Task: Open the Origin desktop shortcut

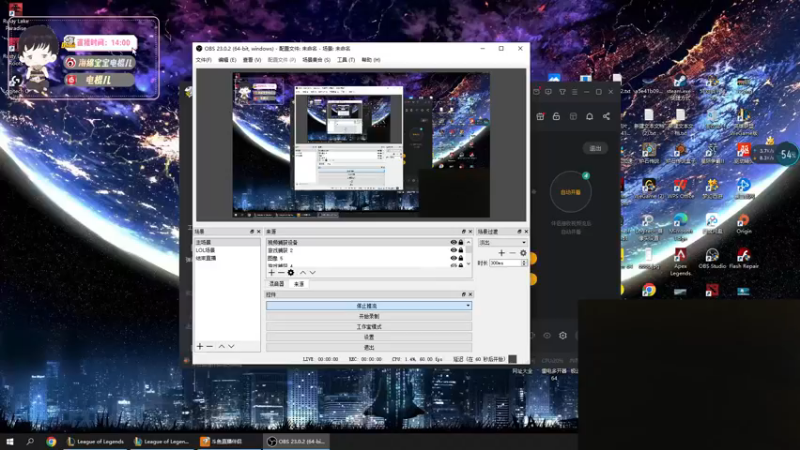Action: click(743, 224)
